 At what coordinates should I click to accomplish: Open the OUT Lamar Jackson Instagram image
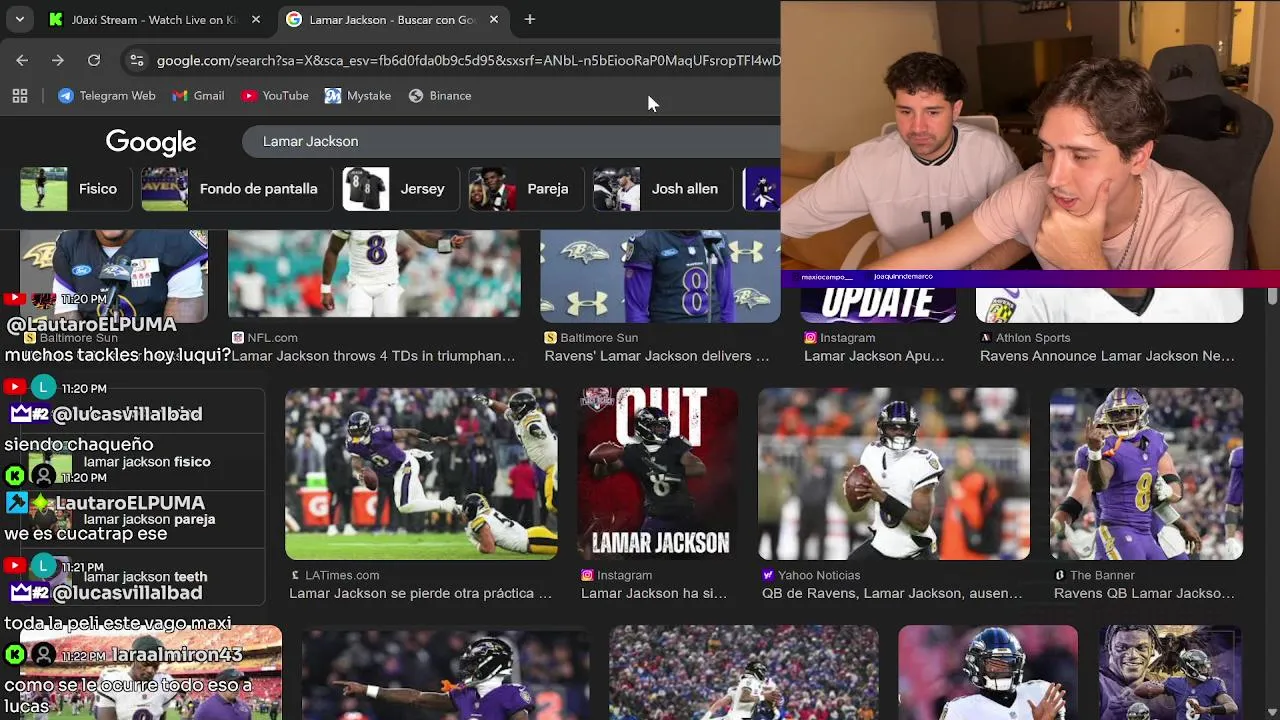[x=658, y=474]
